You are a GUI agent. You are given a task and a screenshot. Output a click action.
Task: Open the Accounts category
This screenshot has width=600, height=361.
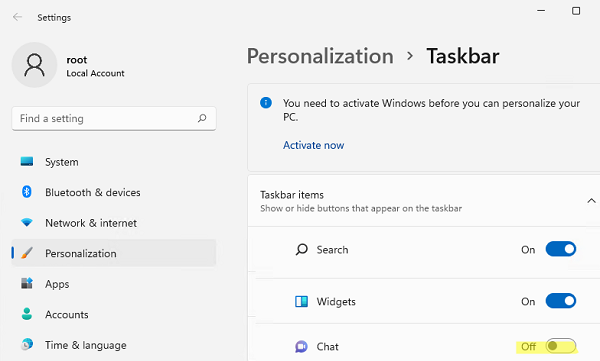pos(114,314)
